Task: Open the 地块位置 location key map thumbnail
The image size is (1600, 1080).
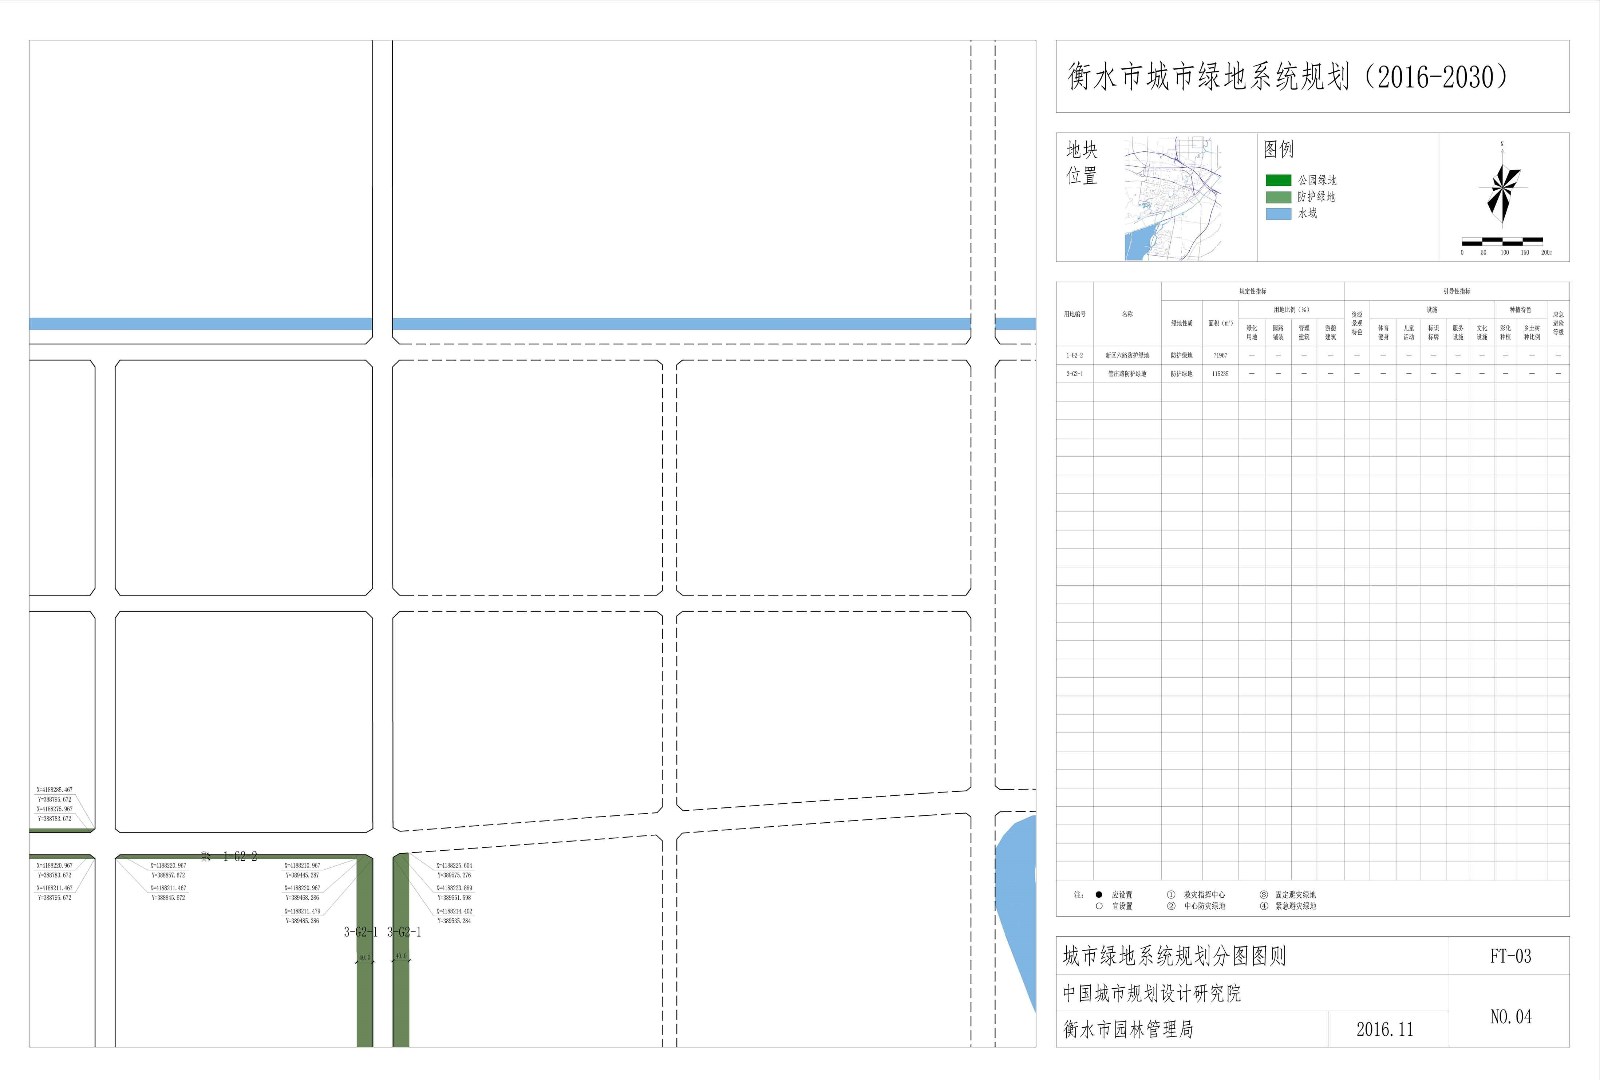Action: pos(1173,198)
